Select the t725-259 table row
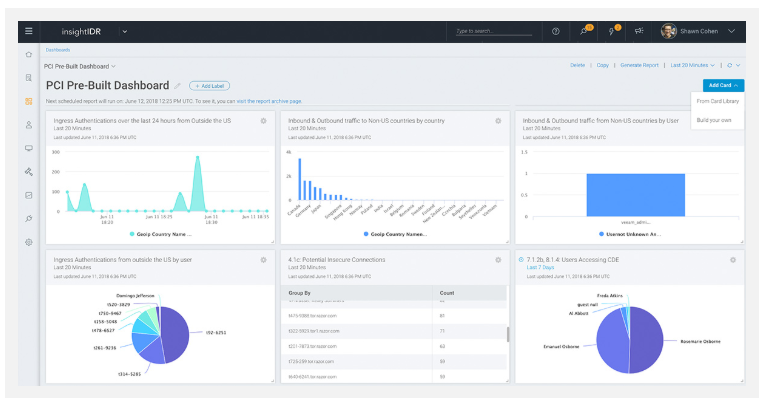The width and height of the screenshot is (762, 400). (394, 362)
